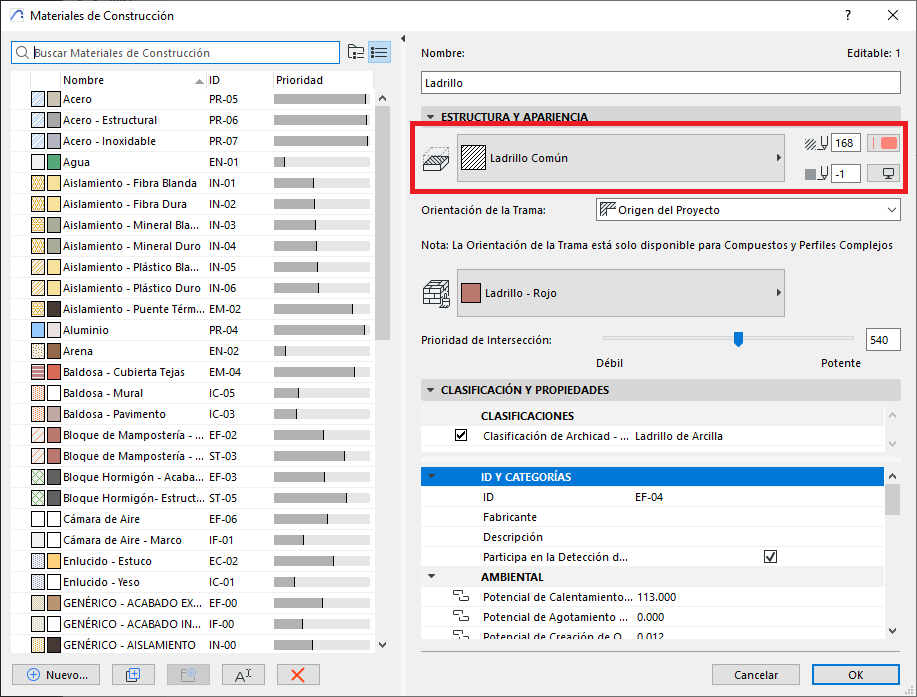Screen dimensions: 917x697
Task: Switch to list view icon
Action: [x=379, y=53]
